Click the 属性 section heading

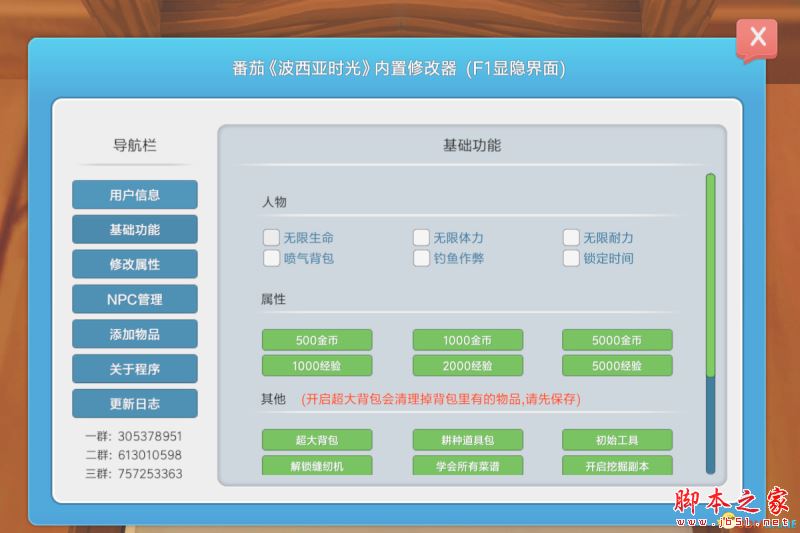[273, 299]
